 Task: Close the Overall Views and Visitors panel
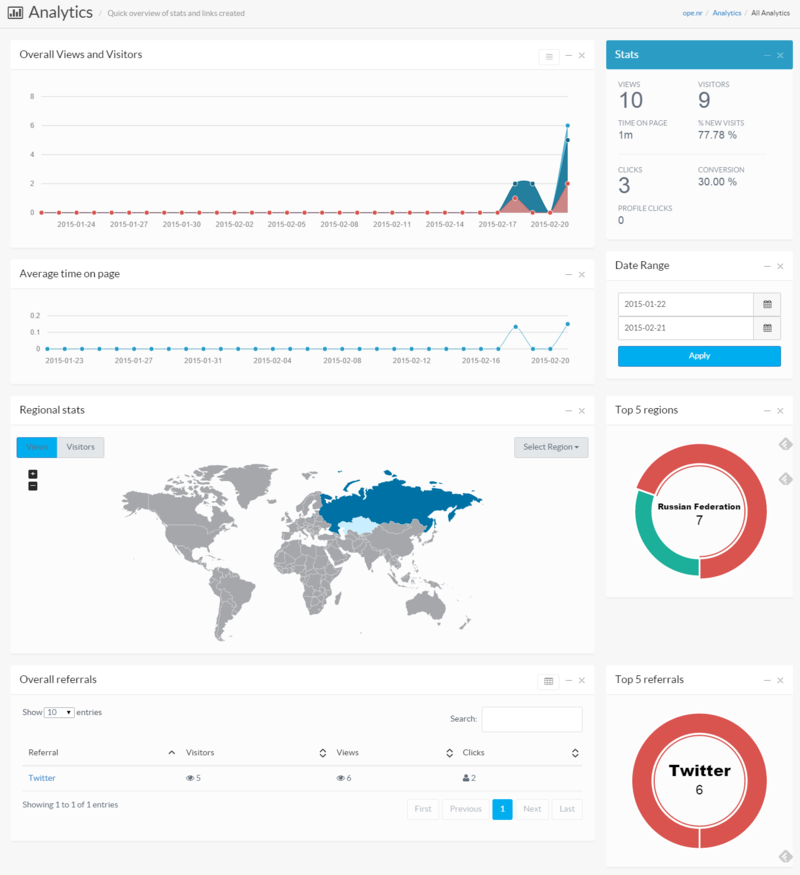click(582, 55)
